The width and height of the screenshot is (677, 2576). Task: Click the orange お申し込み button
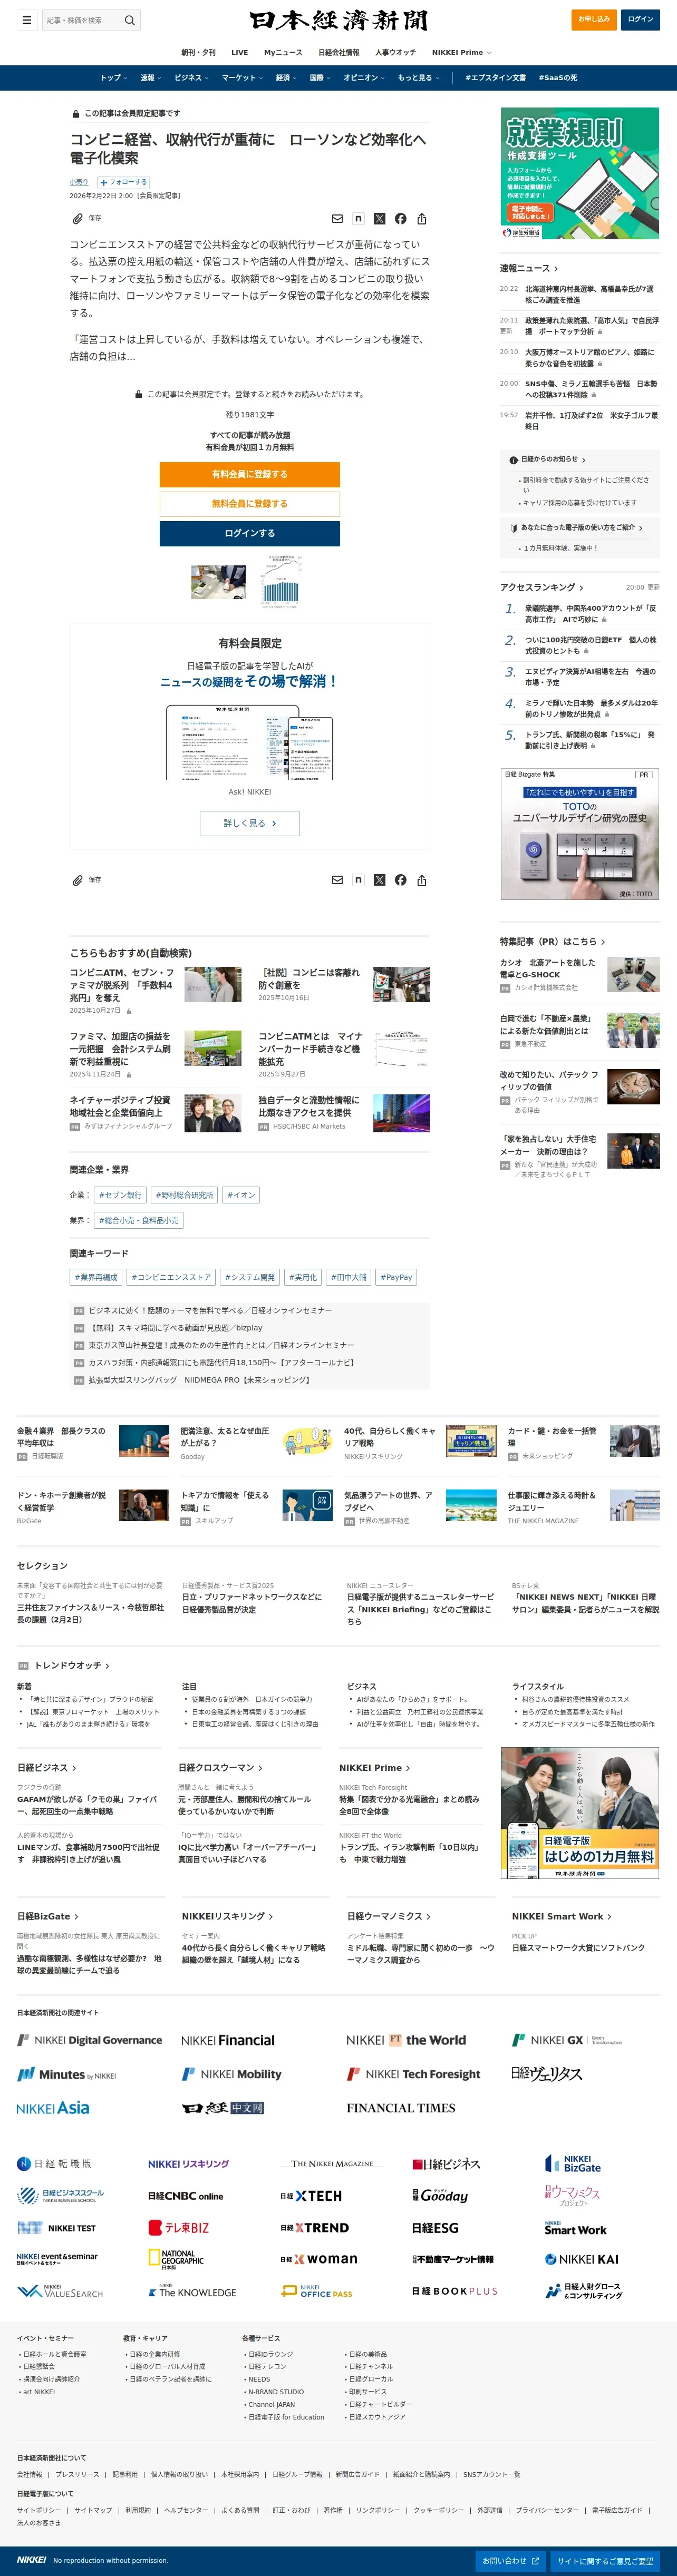[x=594, y=19]
